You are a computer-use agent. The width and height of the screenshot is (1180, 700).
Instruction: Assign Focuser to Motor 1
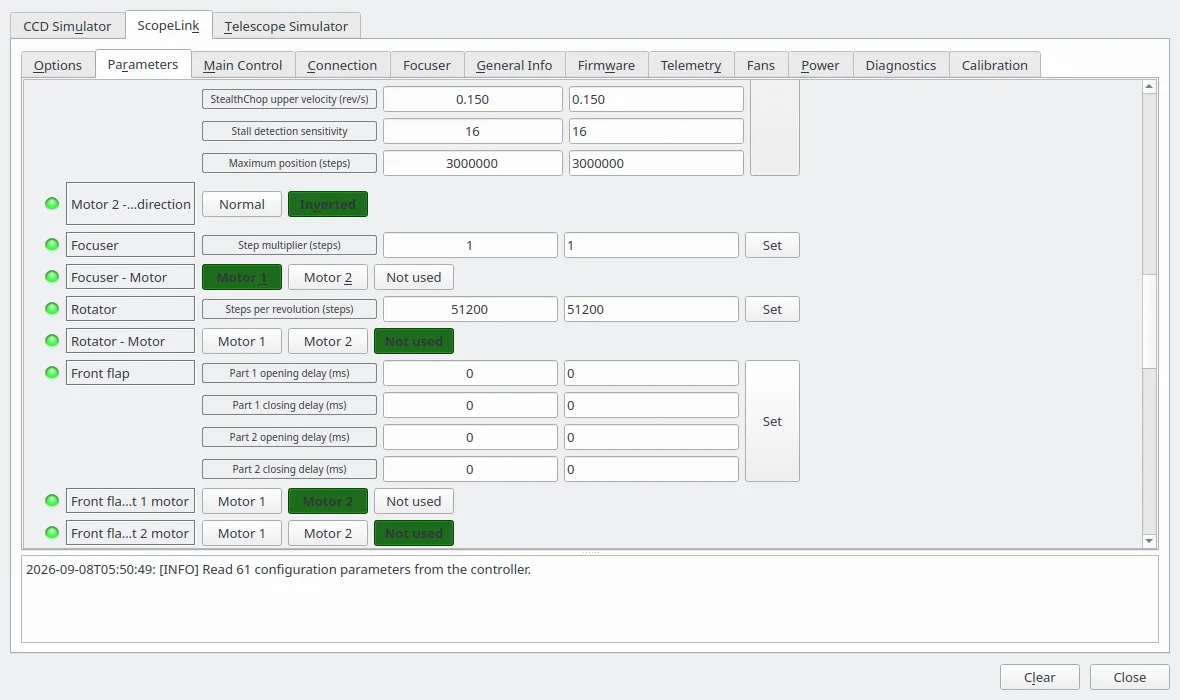pyautogui.click(x=242, y=277)
